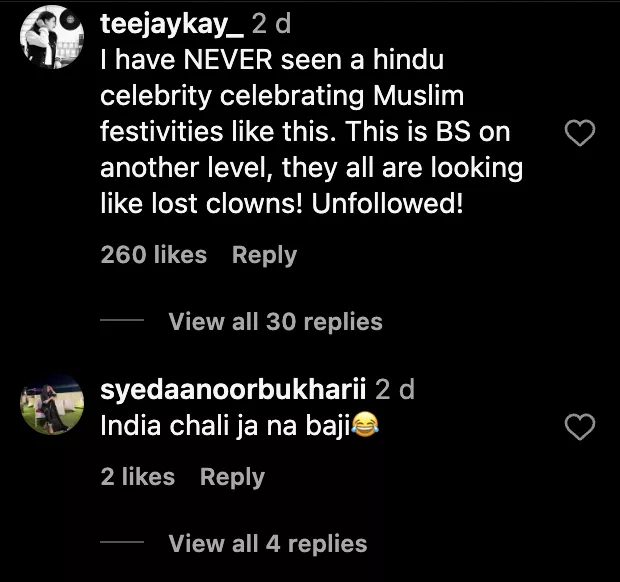Expand View all 30 replies
620x582 pixels.
coord(275,322)
